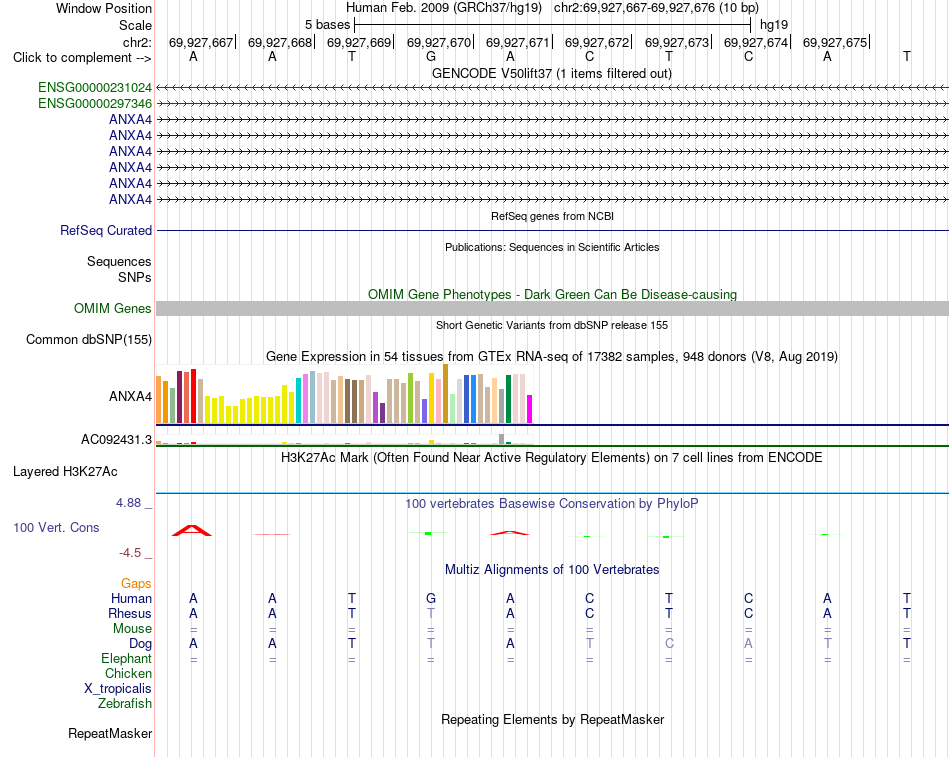Click the ANXA4 label beside the expression chart
Screen dimensions: 950x757
(x=130, y=396)
